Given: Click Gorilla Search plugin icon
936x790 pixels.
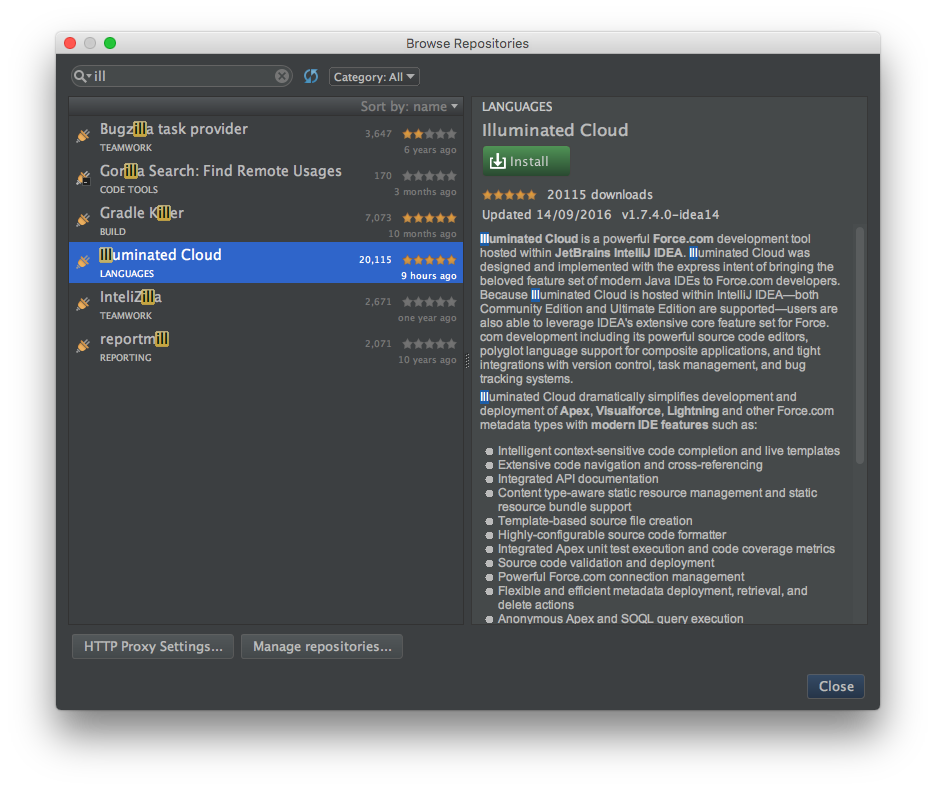Looking at the screenshot, I should pyautogui.click(x=83, y=177).
